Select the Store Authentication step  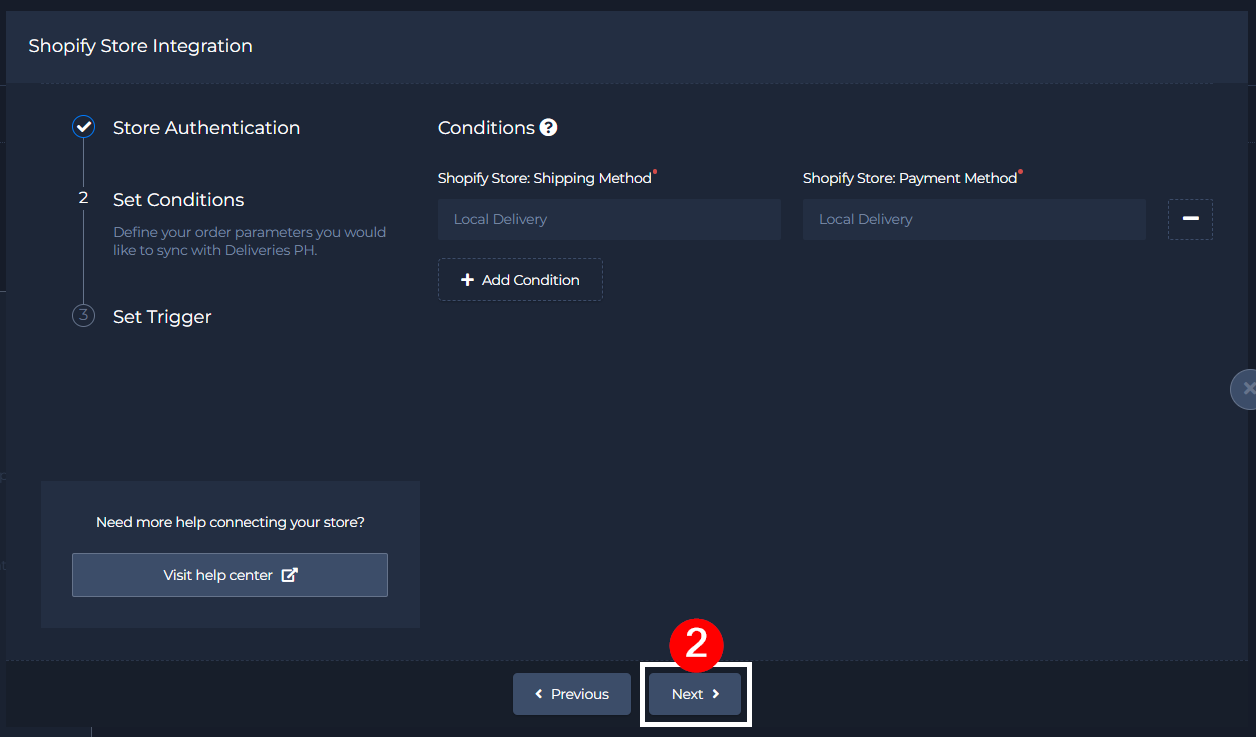point(206,128)
